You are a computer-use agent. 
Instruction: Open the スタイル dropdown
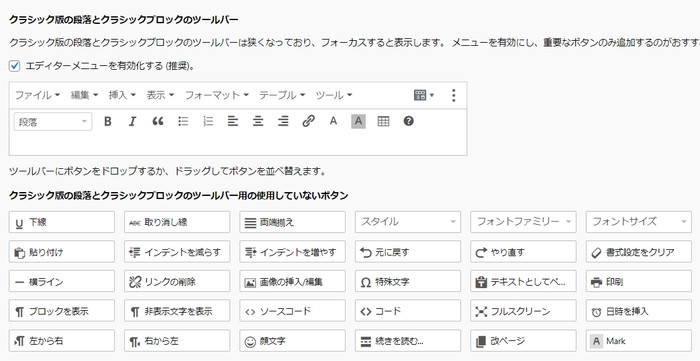coord(408,222)
